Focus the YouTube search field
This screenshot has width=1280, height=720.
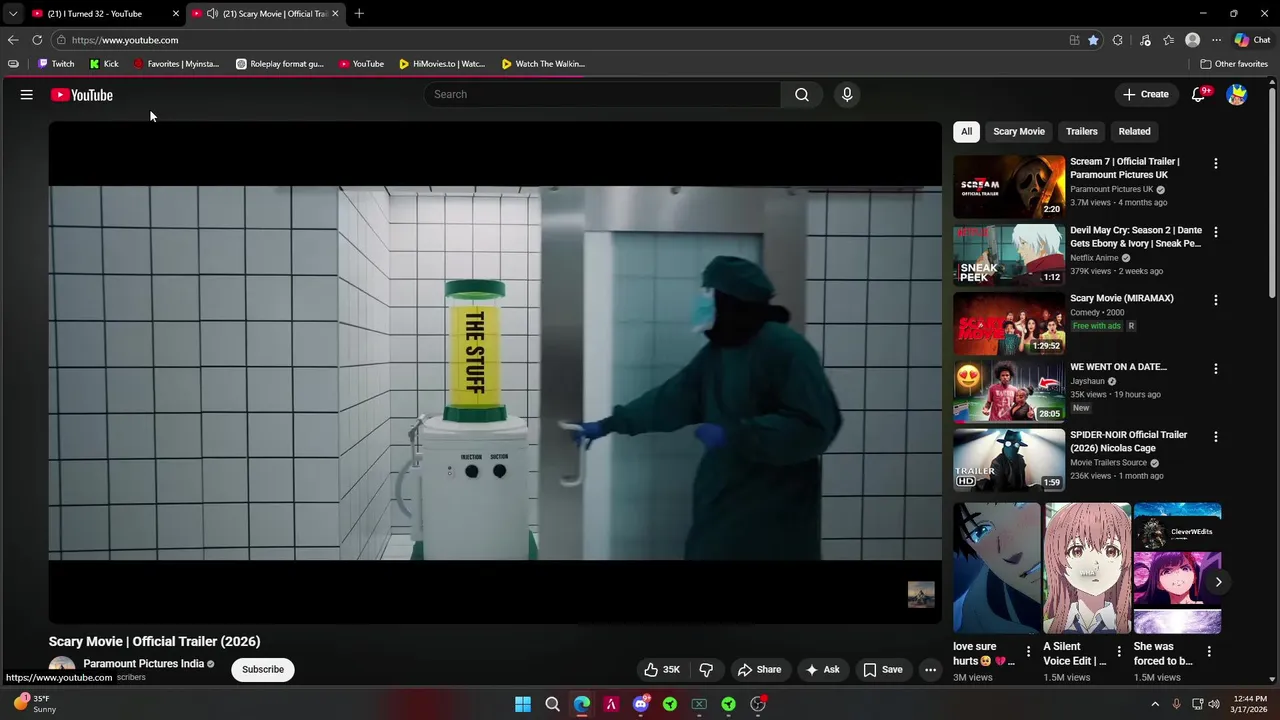[602, 94]
